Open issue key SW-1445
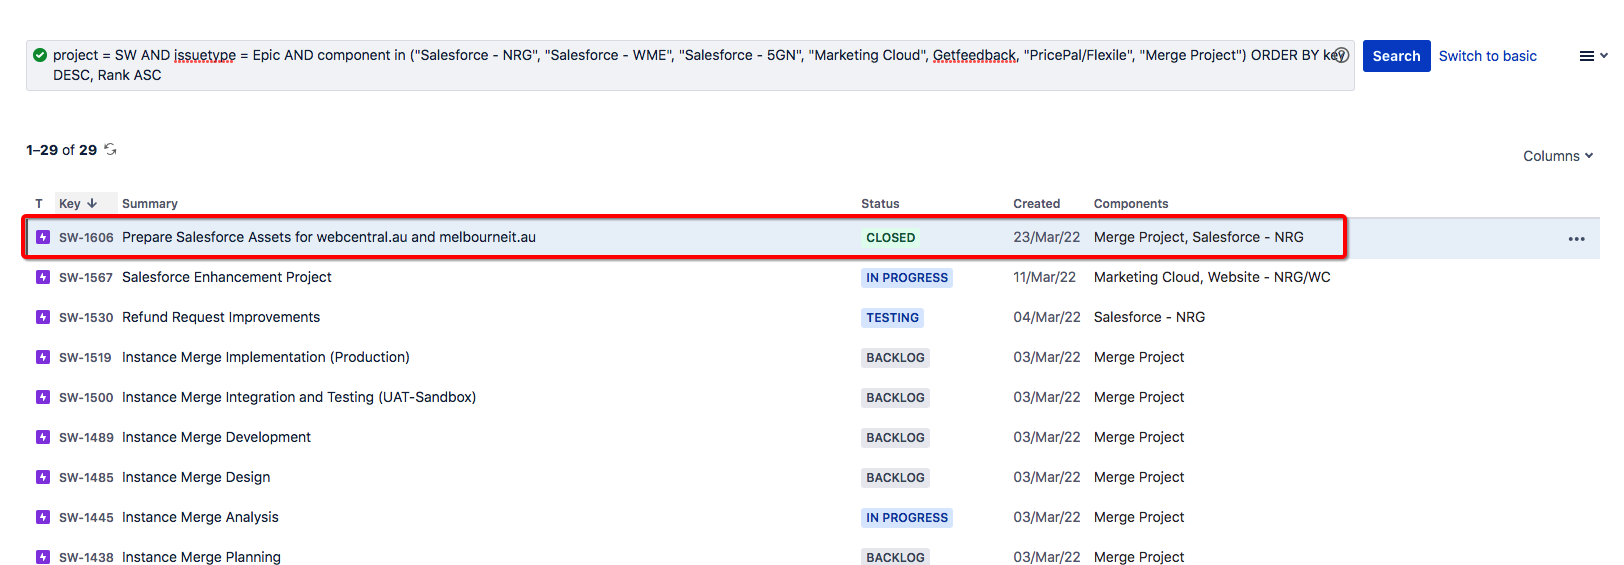Image resolution: width=1624 pixels, height=565 pixels. click(x=86, y=518)
